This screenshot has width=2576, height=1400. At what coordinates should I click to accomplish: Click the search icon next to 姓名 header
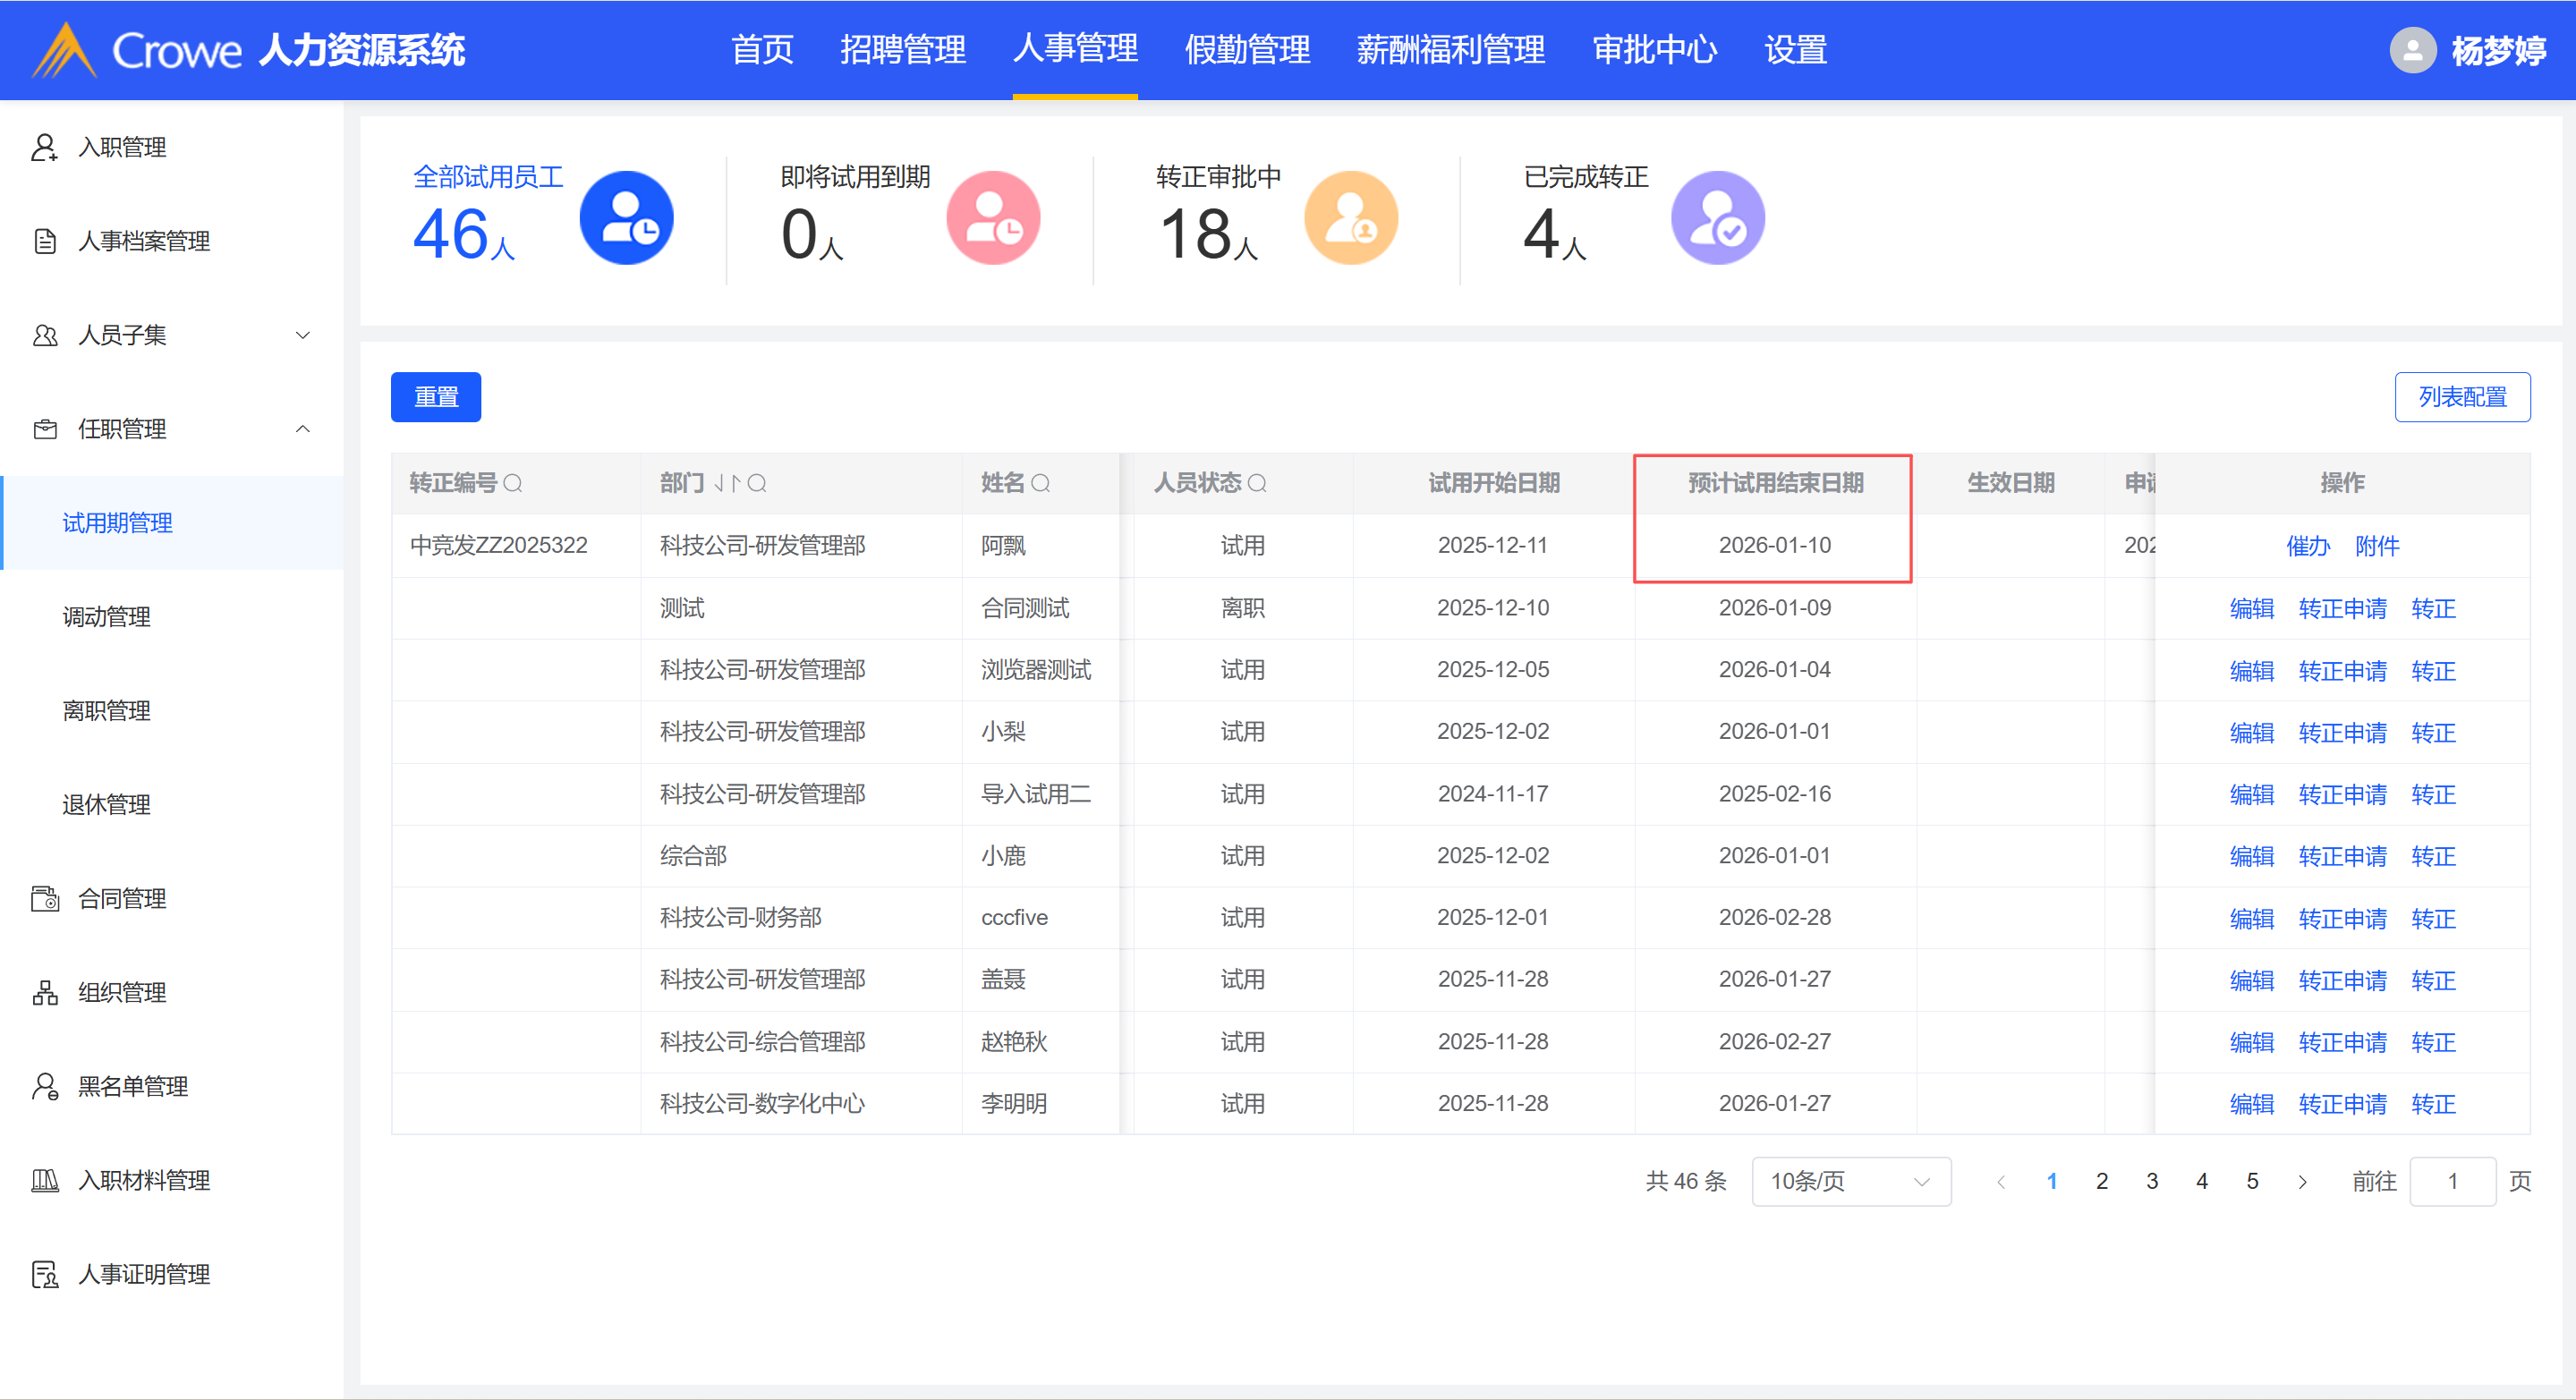coord(1040,484)
